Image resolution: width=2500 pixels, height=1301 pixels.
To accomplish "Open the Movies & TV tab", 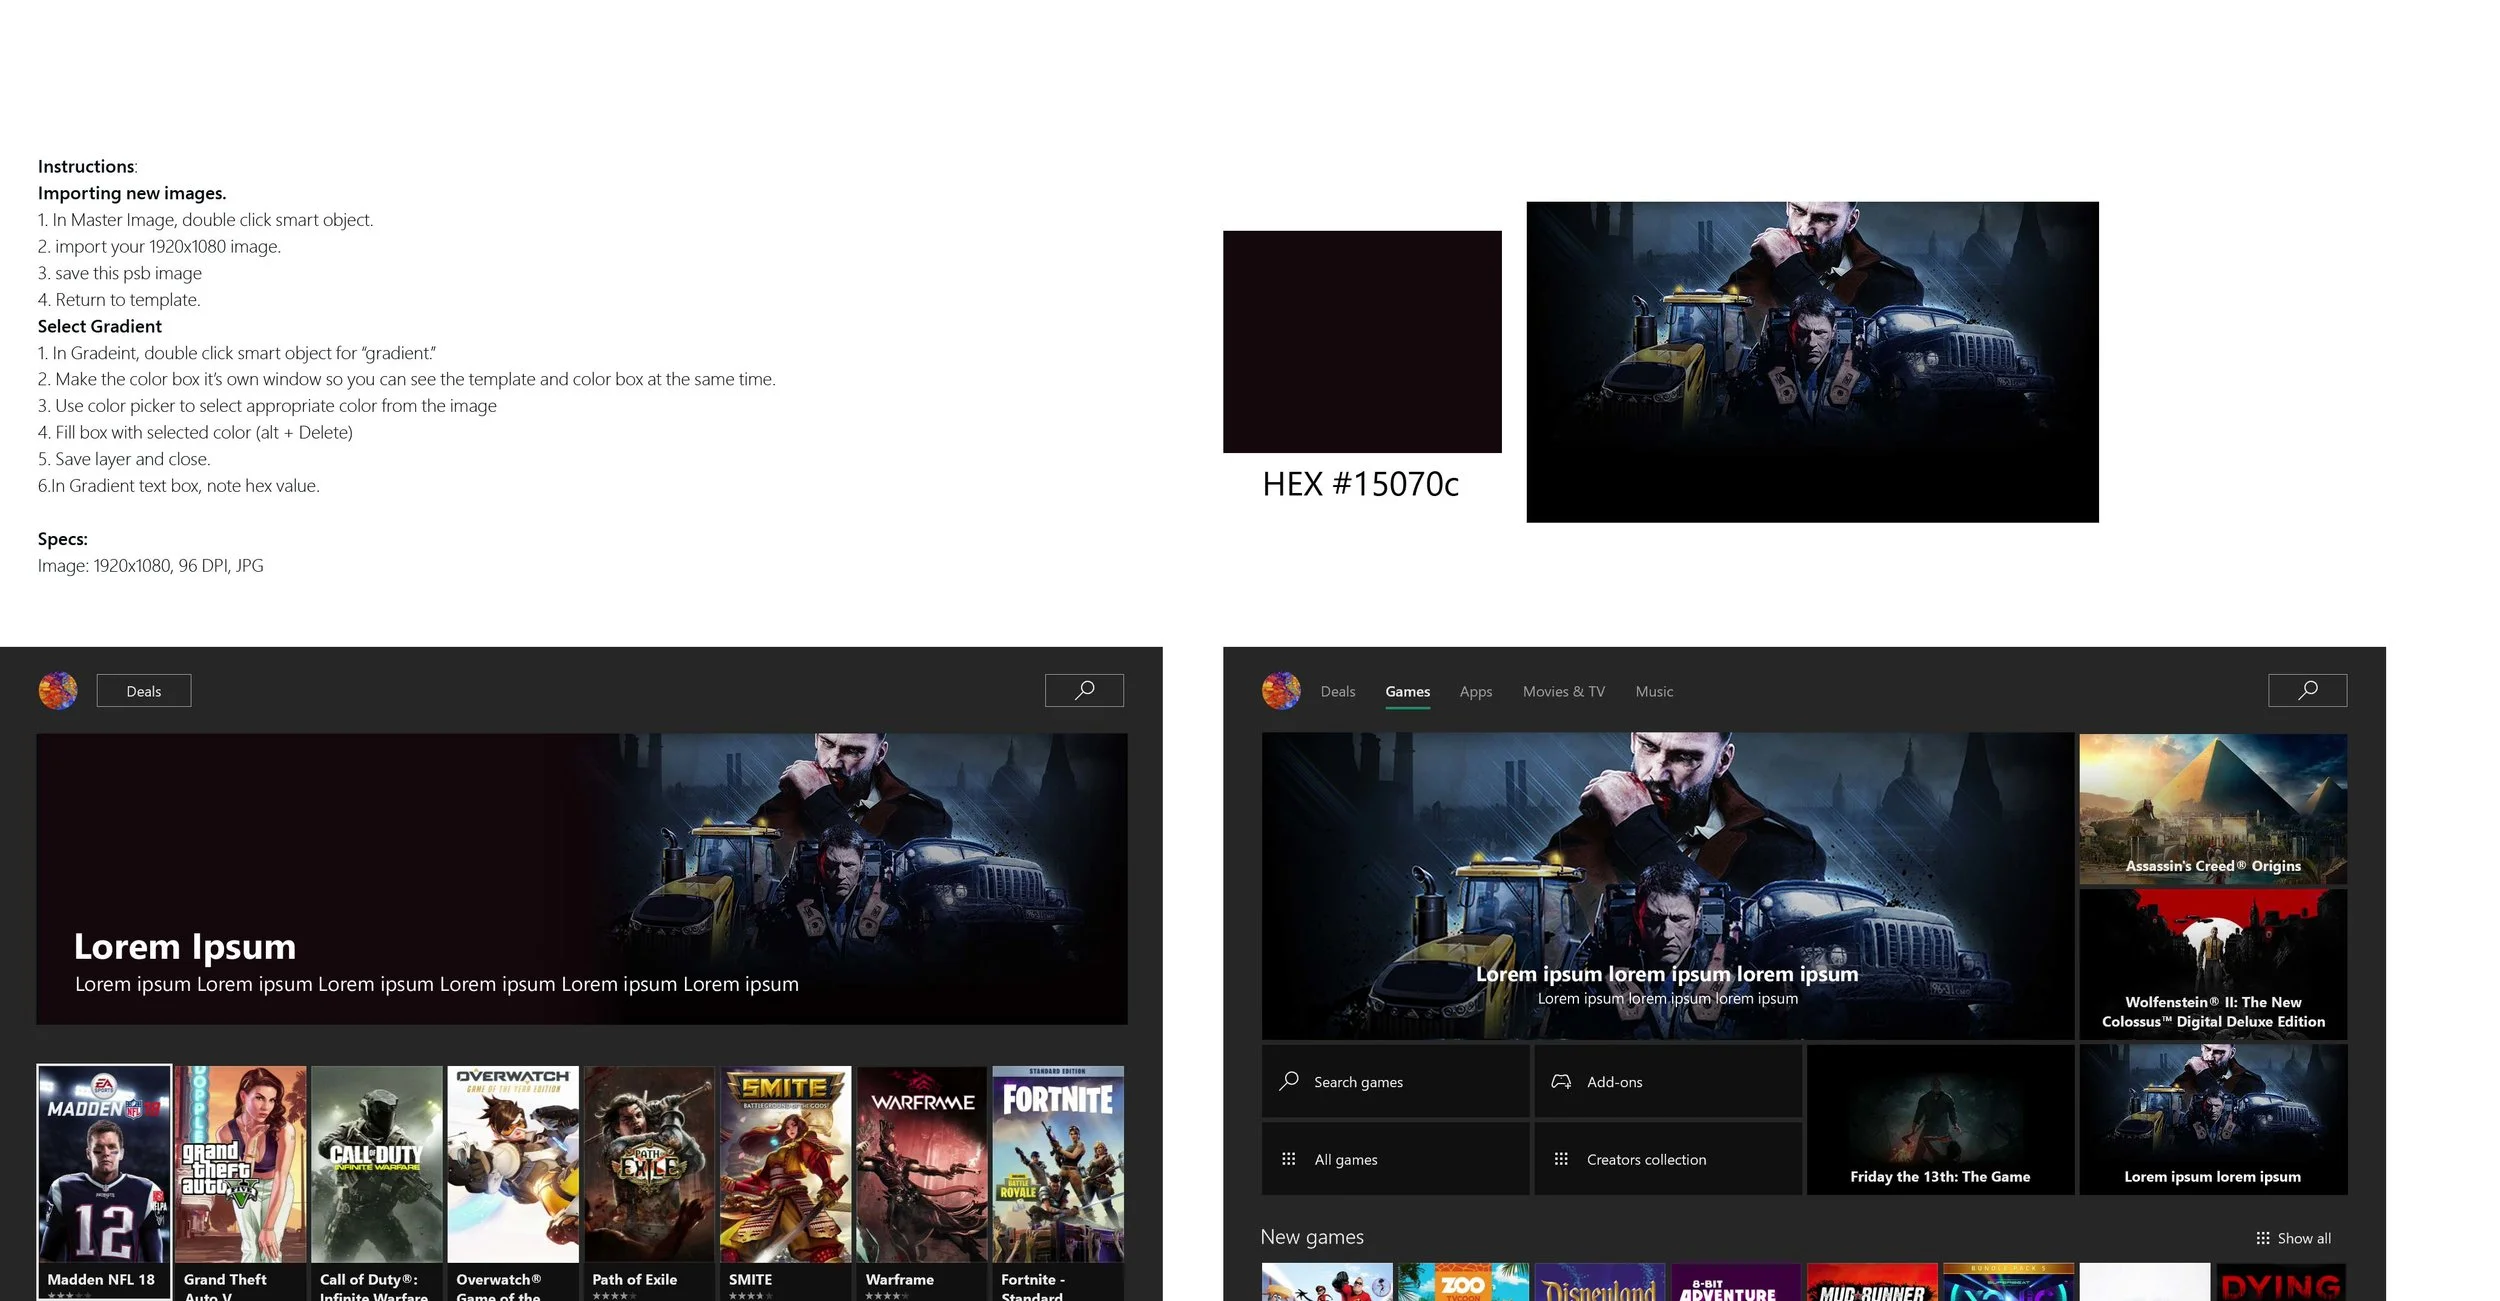I will tap(1564, 692).
